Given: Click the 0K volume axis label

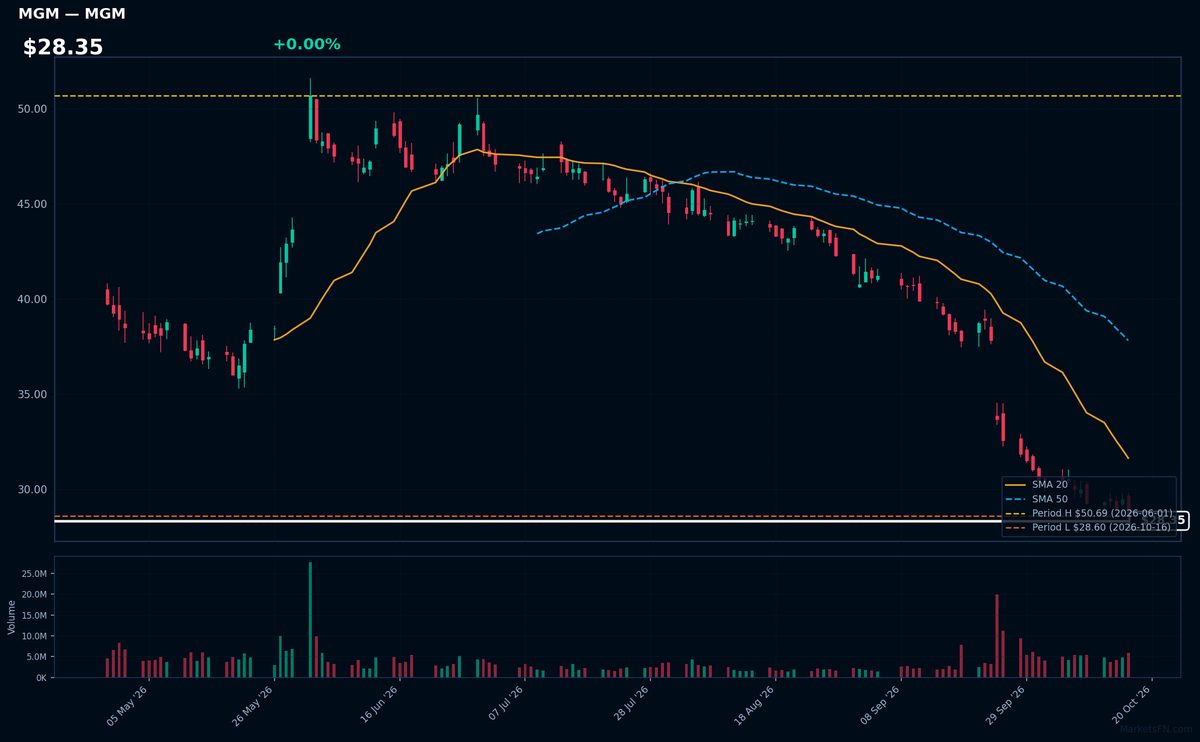Looking at the screenshot, I should [41, 678].
